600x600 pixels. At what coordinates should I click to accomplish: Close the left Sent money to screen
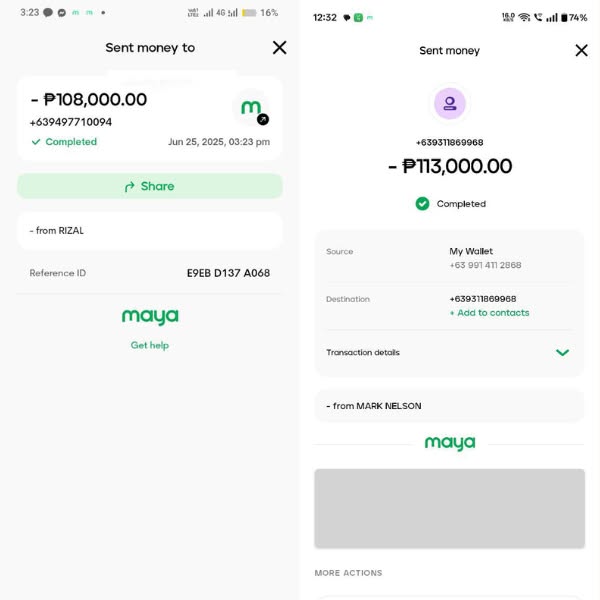[x=280, y=48]
